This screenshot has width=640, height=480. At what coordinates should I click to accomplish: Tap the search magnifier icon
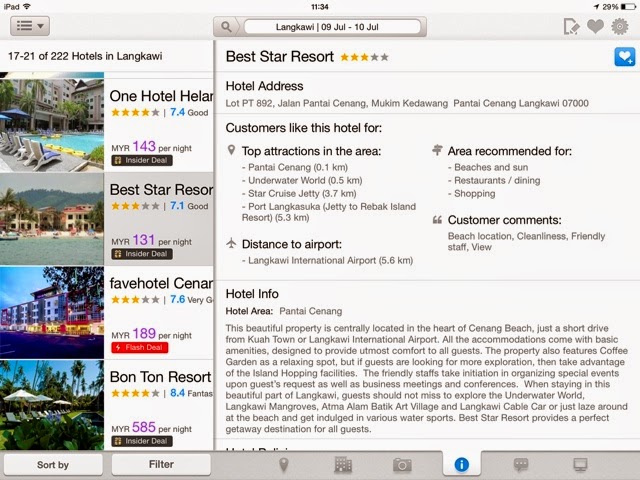point(226,27)
